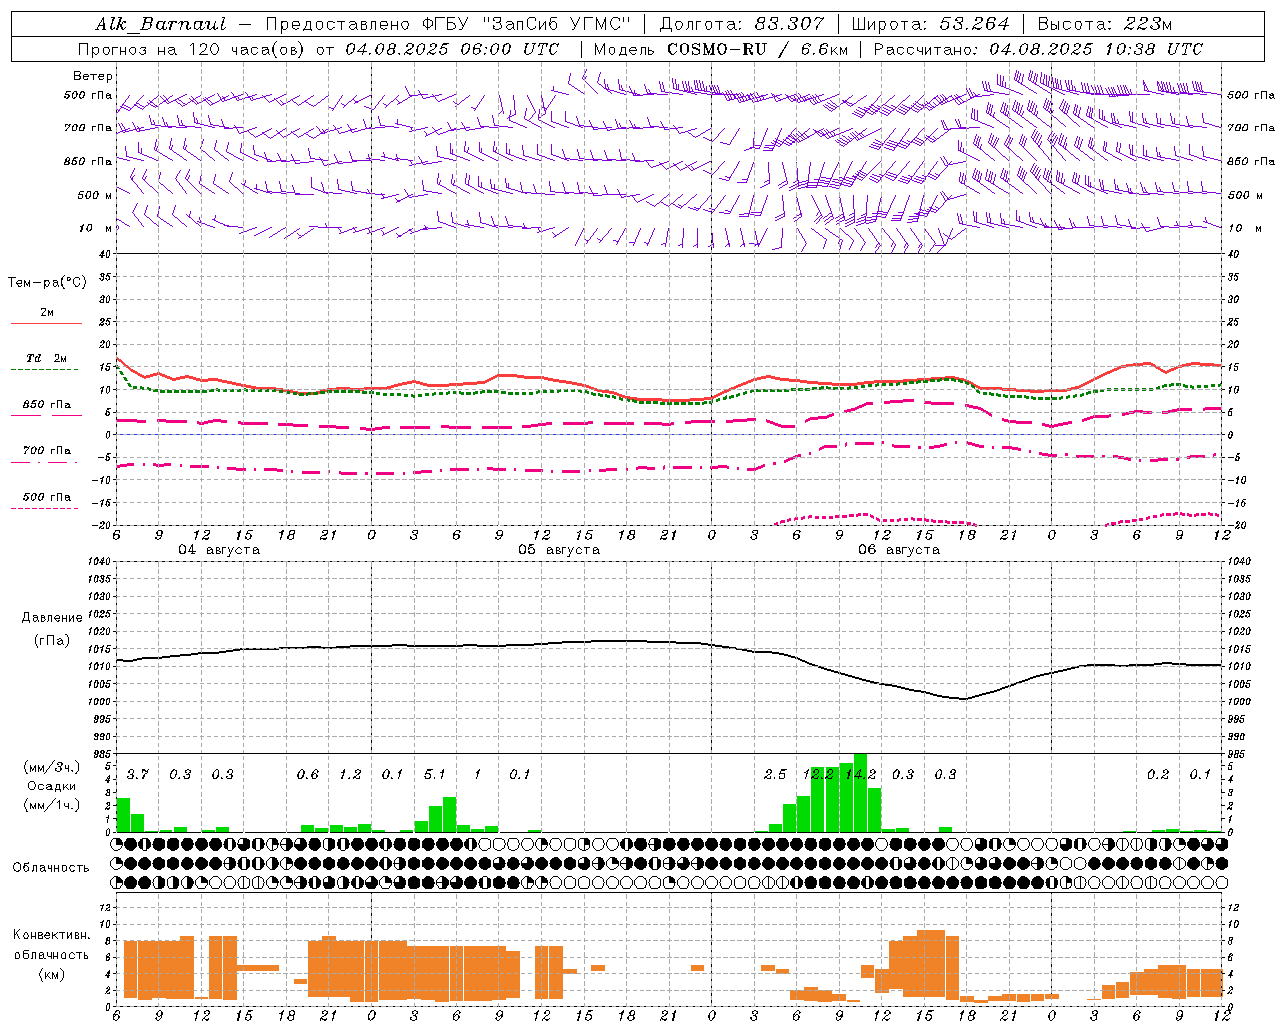
Task: Click the Высота: 223м text
Action: tap(1105, 24)
